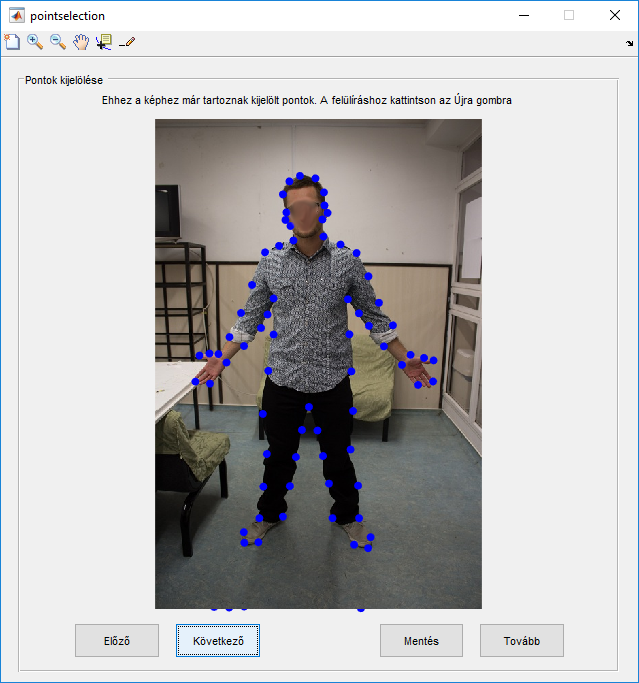This screenshot has height=683, width=639.
Task: Click the Mentés button to save
Action: coord(421,641)
